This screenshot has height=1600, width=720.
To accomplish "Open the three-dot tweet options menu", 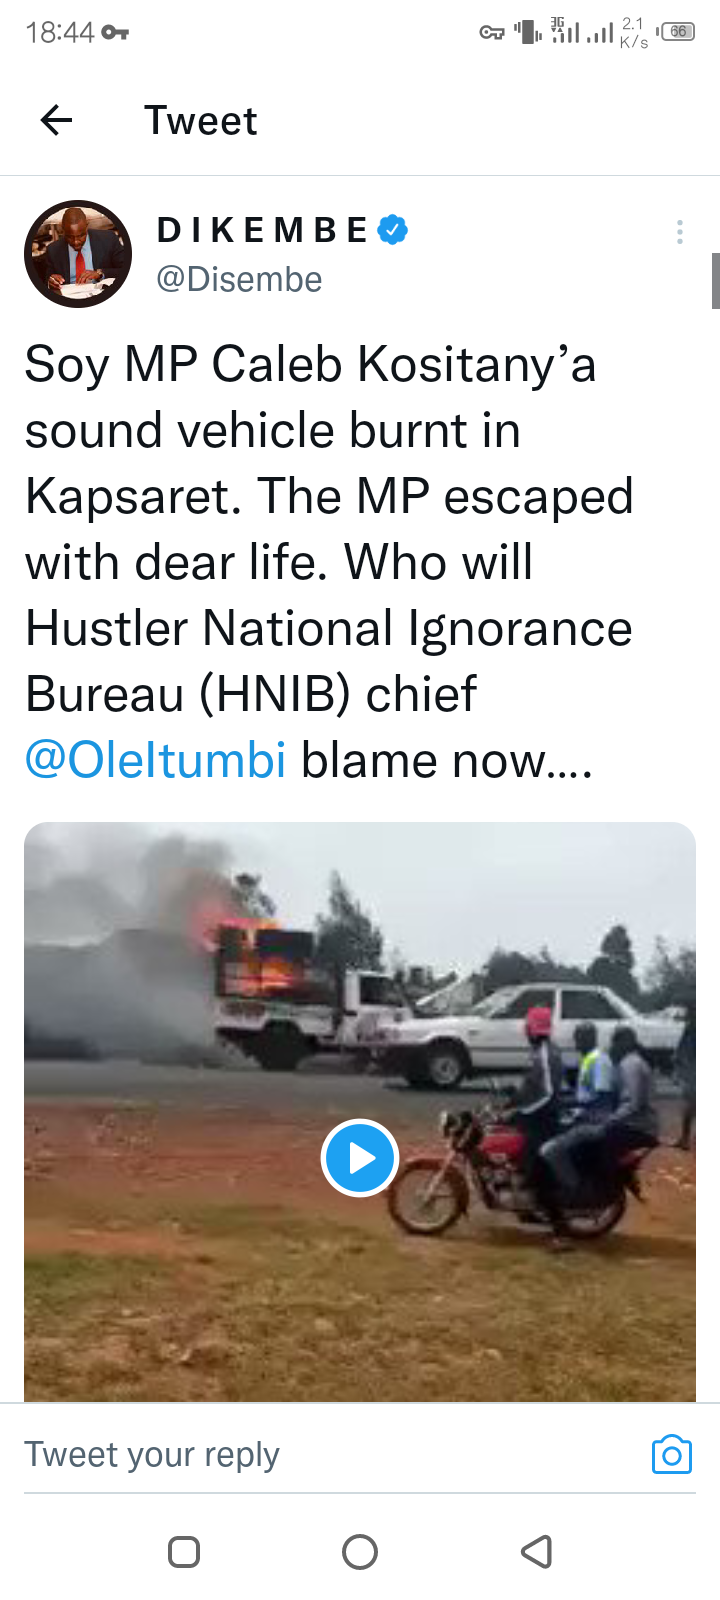I will 680,232.
